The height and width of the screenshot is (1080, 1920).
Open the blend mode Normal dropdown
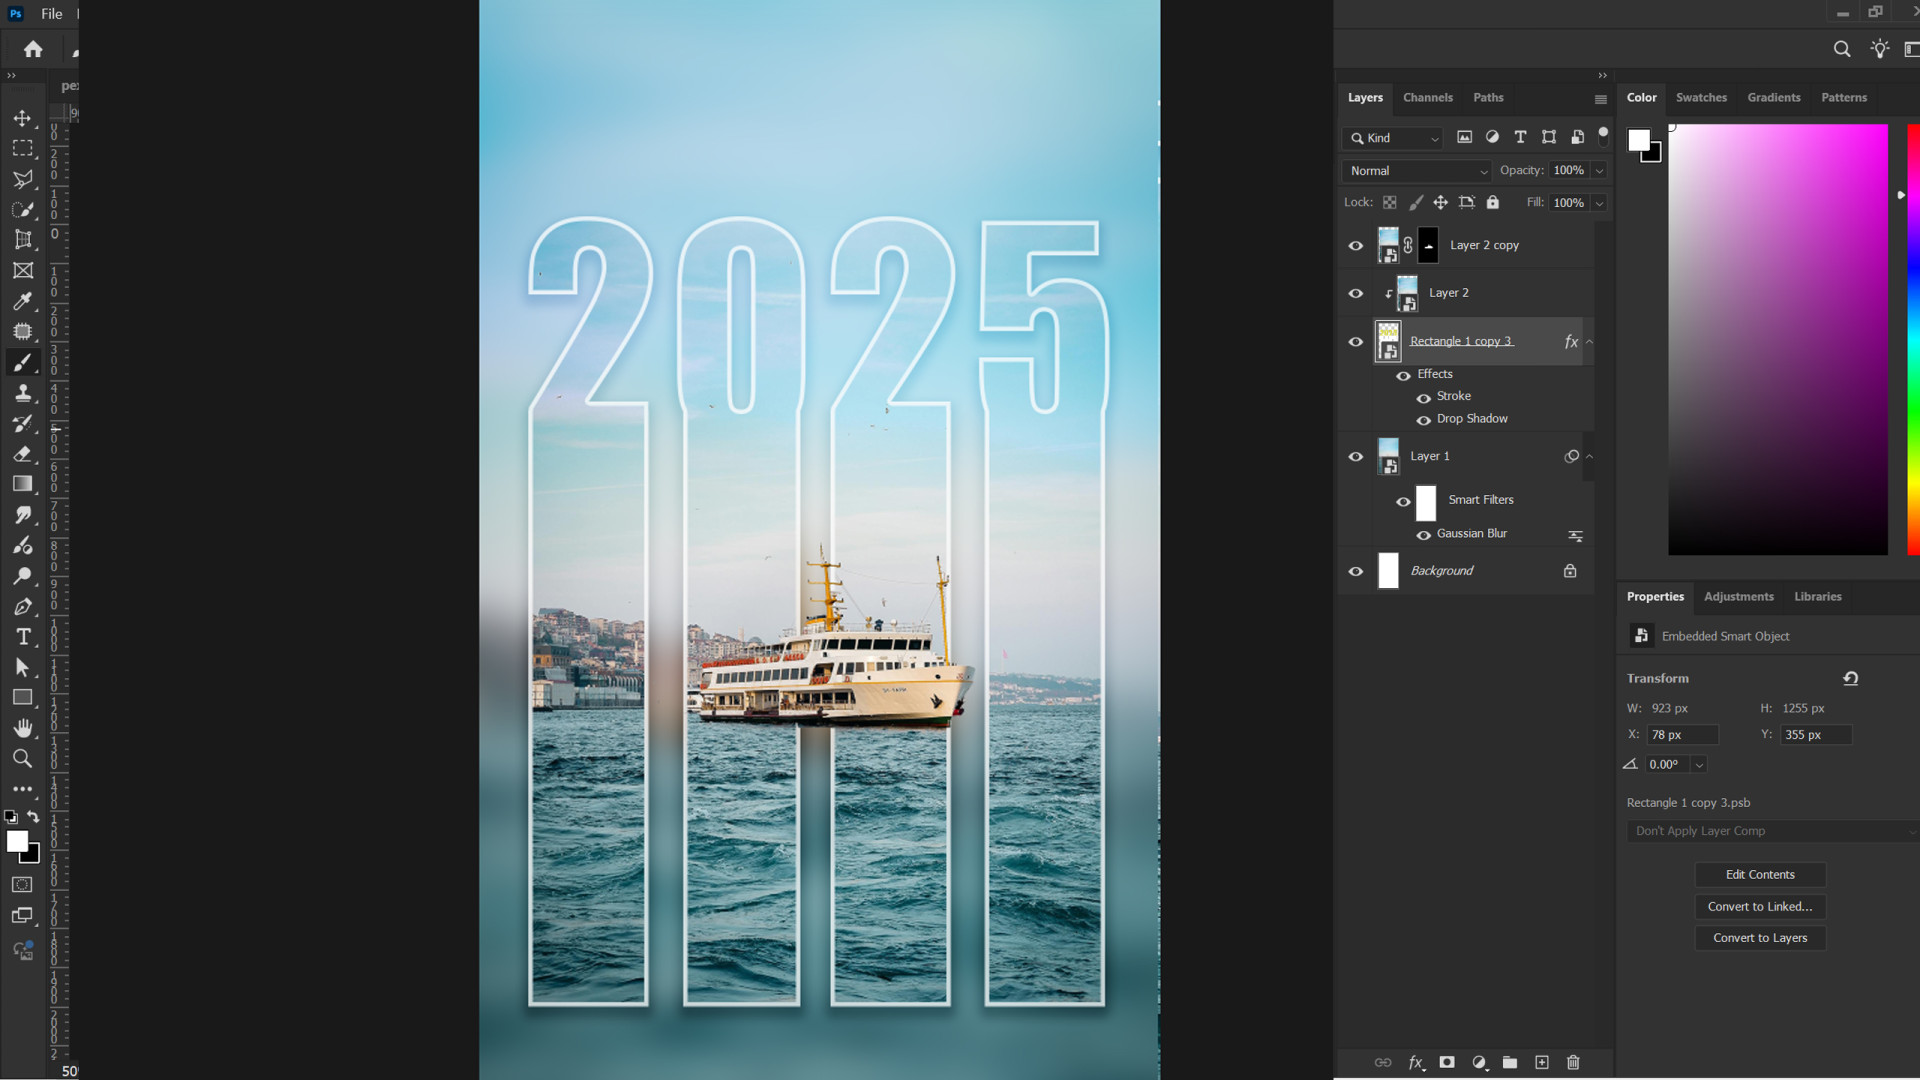point(1416,171)
